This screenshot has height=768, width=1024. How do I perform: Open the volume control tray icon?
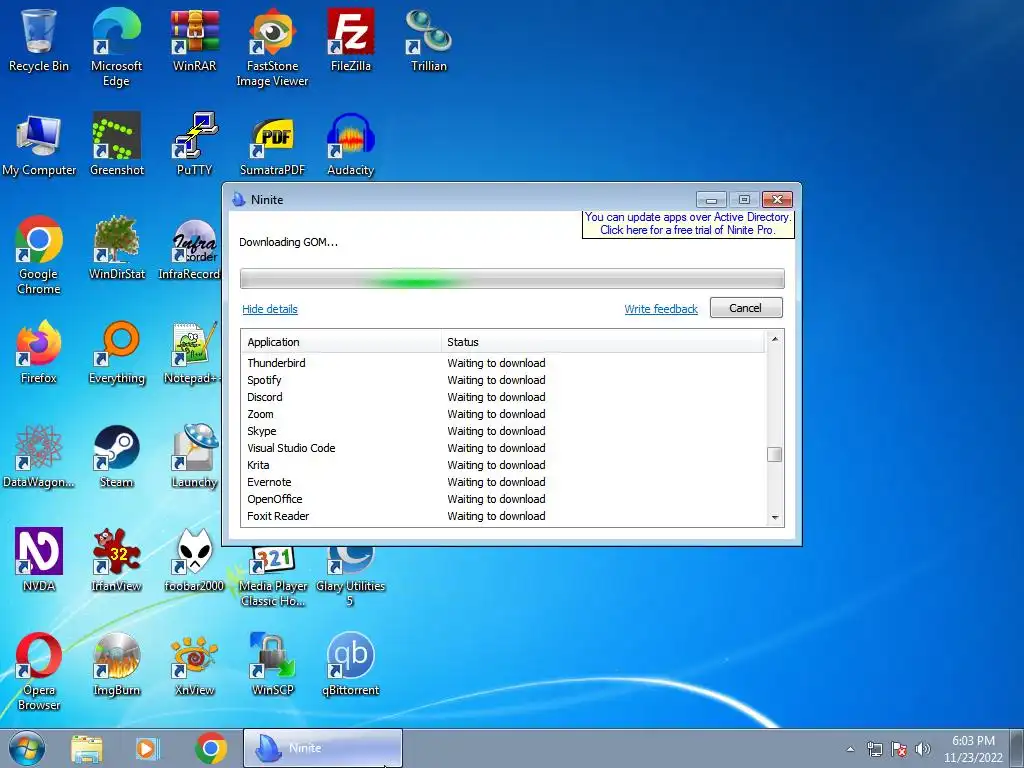(923, 749)
